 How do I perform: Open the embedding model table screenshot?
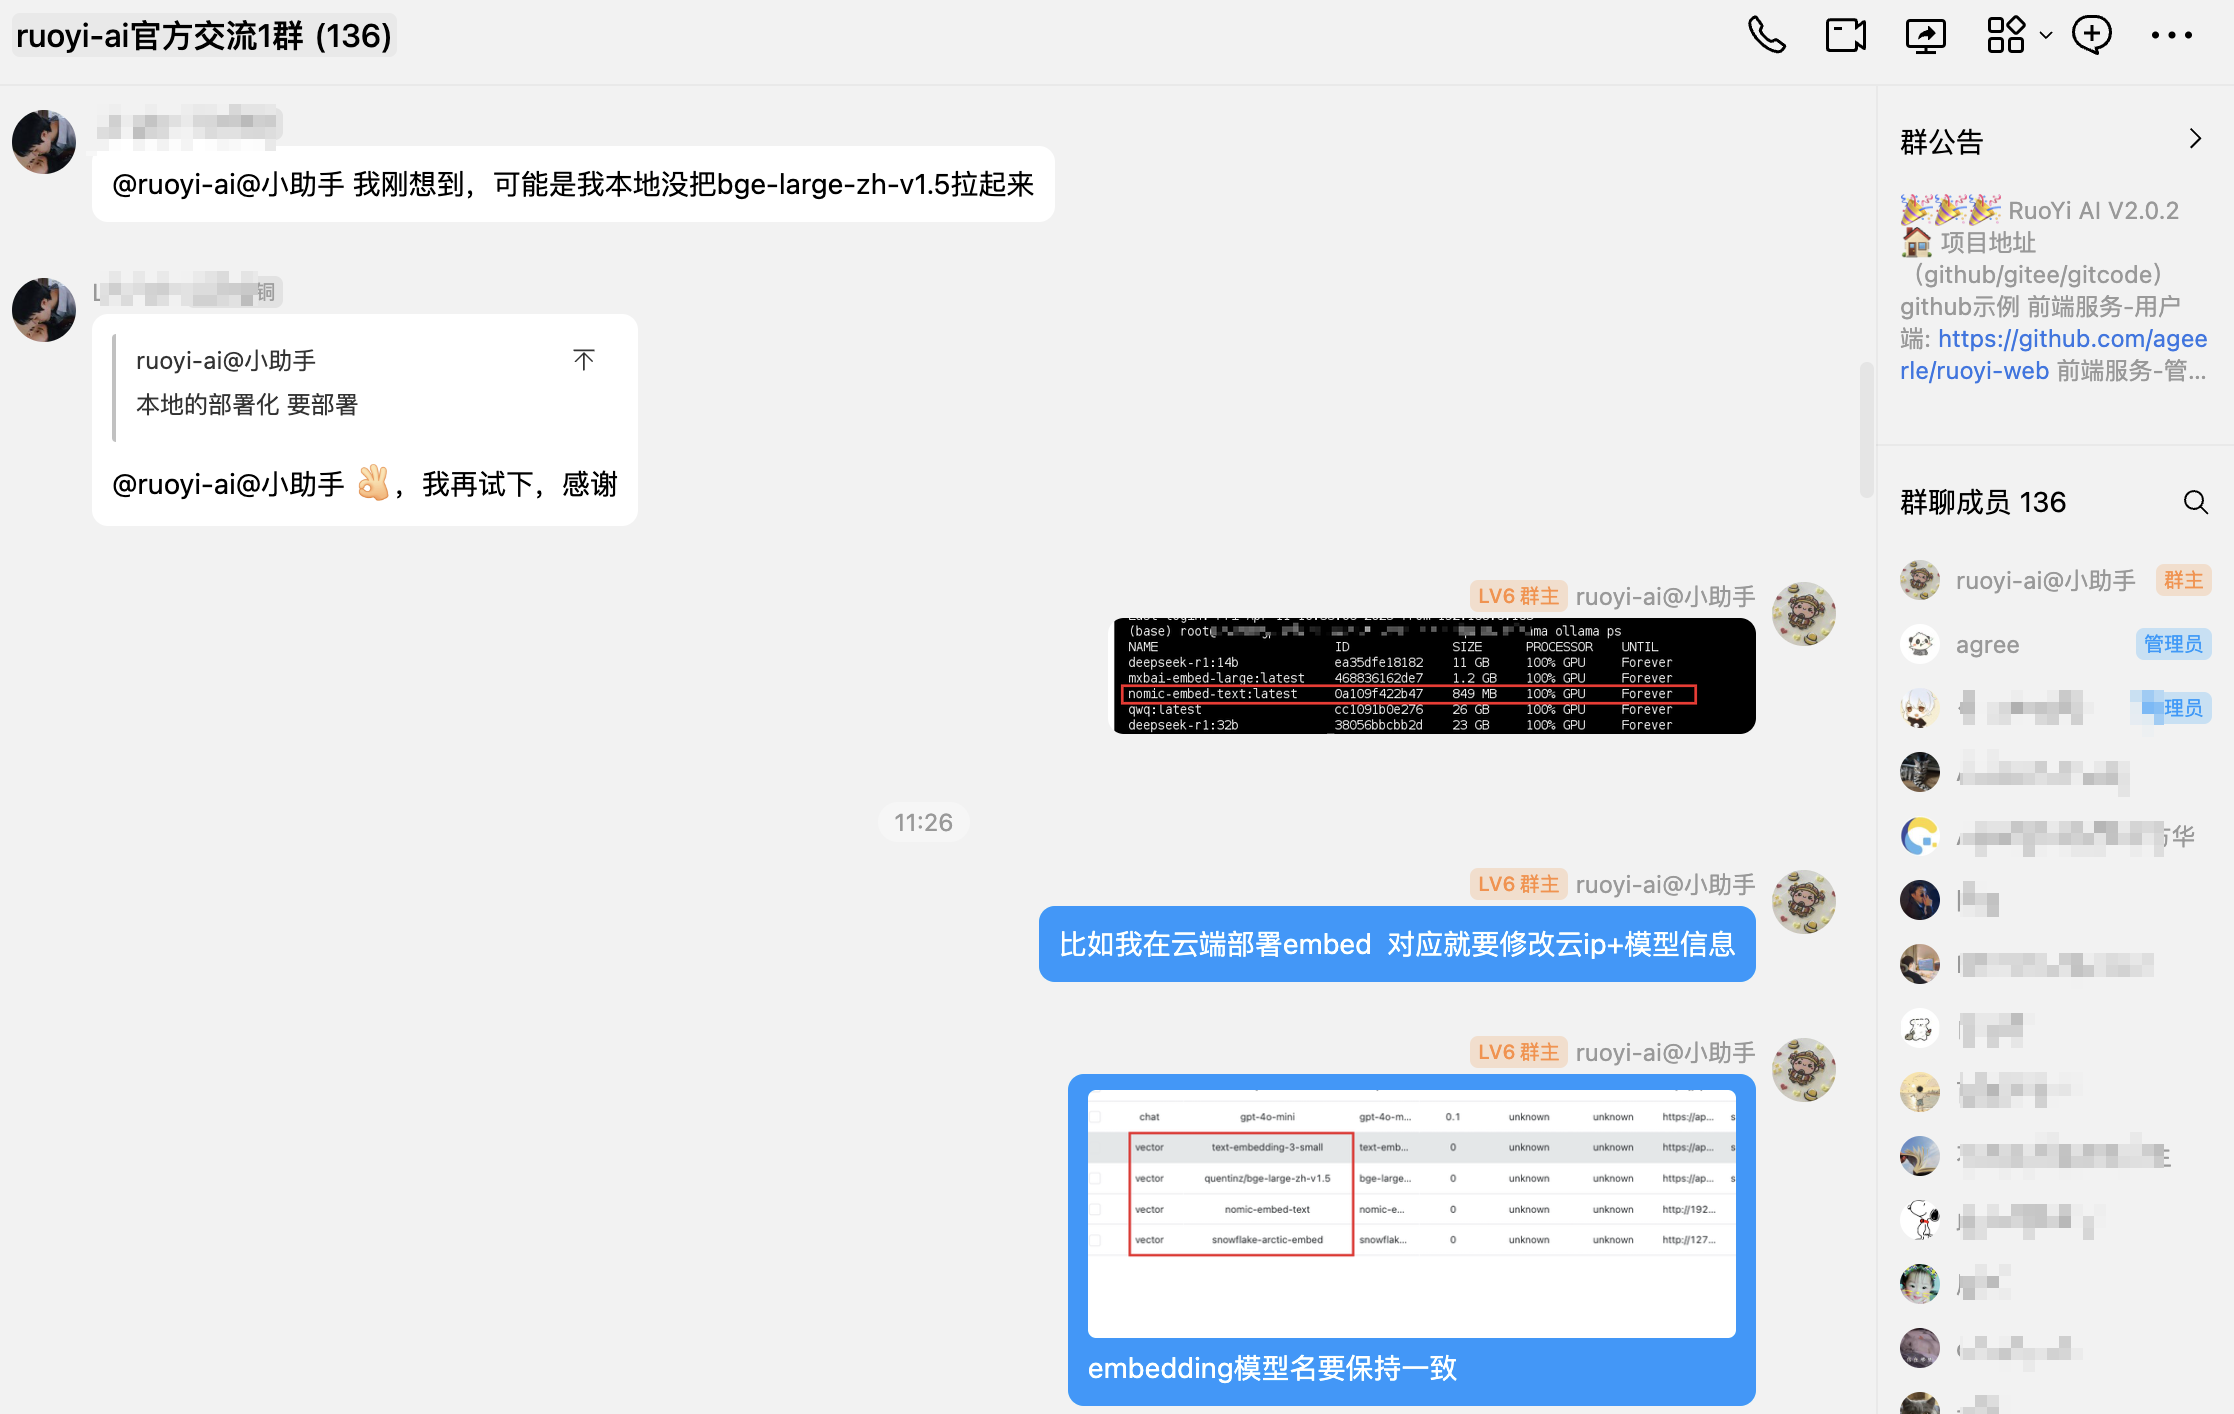1411,1212
